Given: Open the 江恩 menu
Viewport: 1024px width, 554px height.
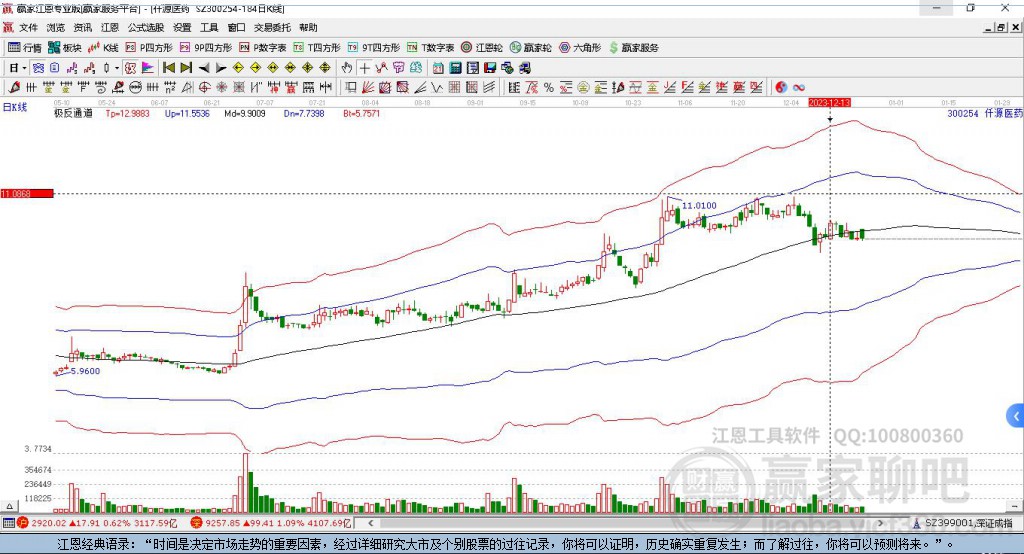Looking at the screenshot, I should 110,27.
